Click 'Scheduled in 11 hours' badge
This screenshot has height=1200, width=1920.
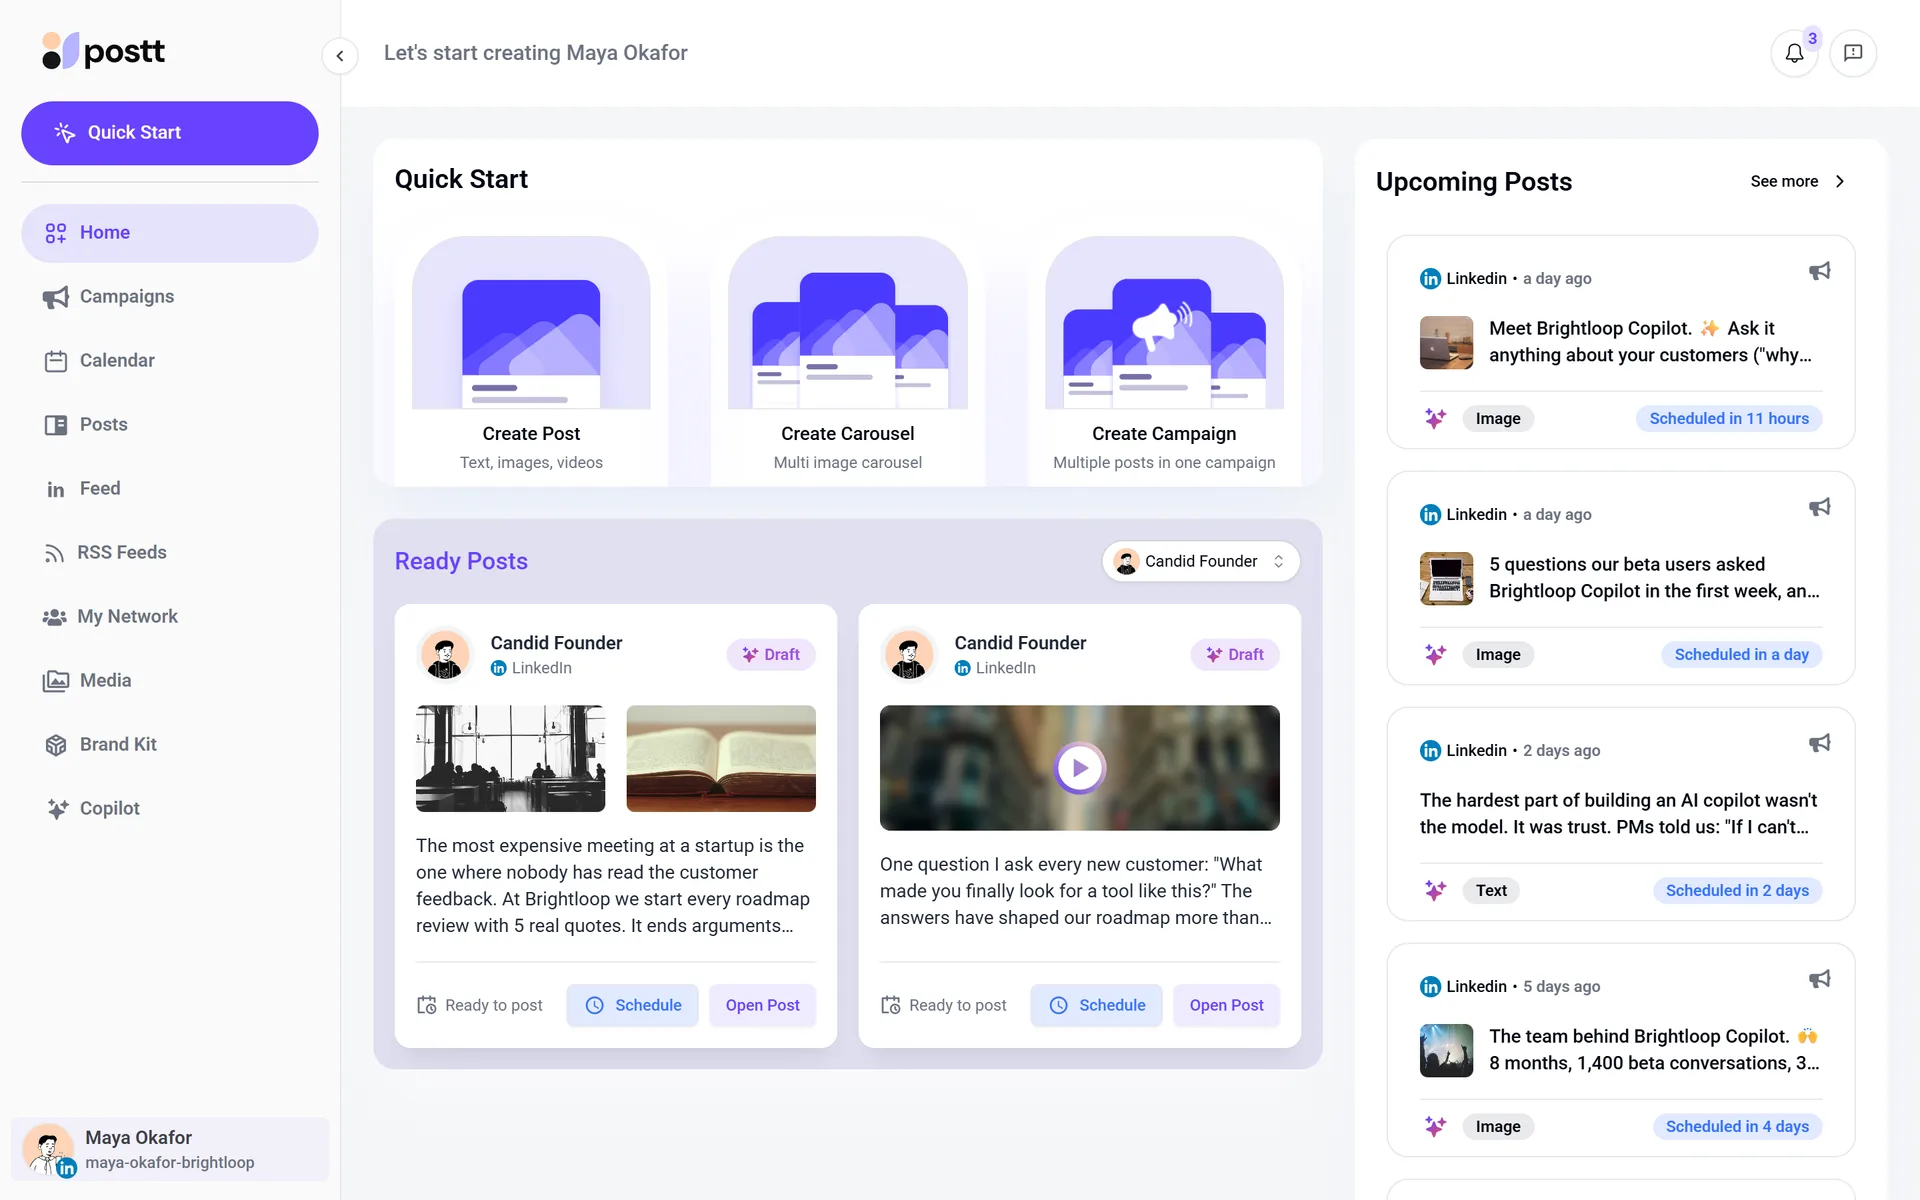pyautogui.click(x=1729, y=419)
